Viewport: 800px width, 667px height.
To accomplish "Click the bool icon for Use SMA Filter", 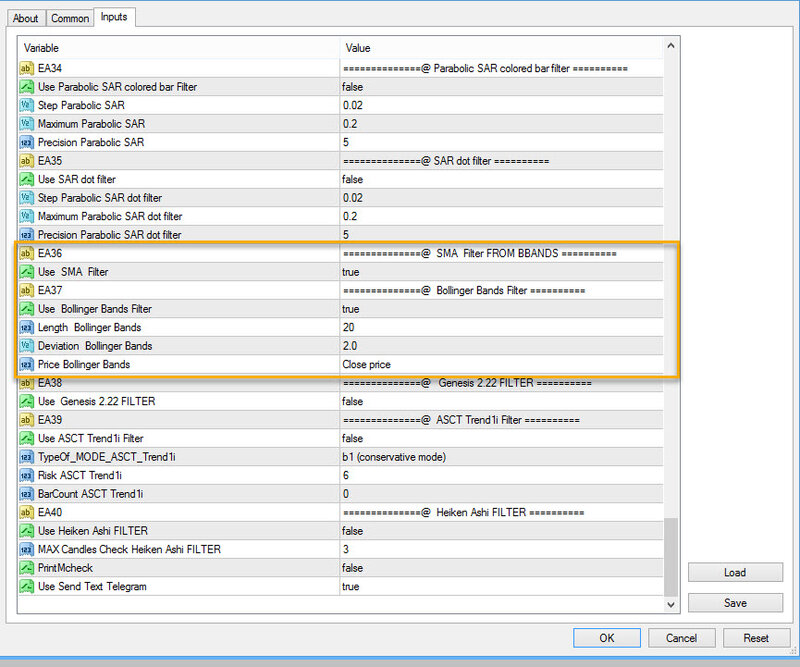I will (x=27, y=272).
